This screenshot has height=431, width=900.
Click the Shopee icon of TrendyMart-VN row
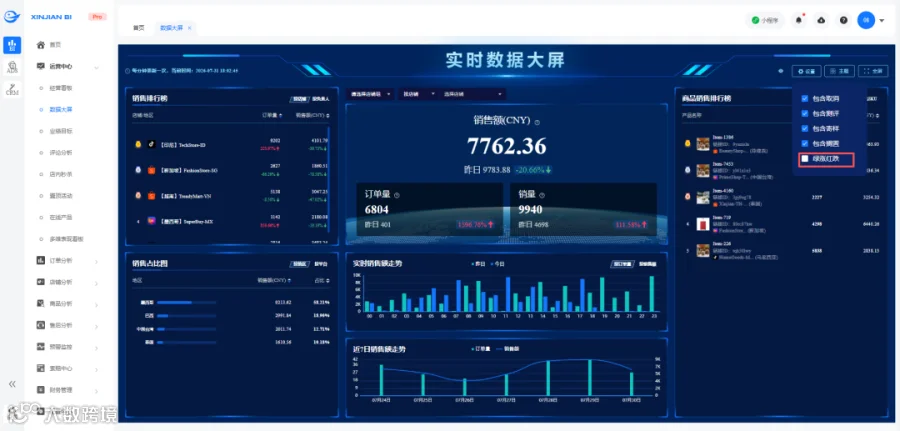(152, 196)
